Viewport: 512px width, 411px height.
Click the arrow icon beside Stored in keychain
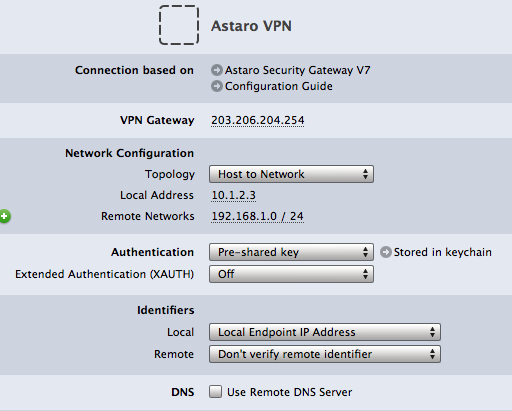[x=386, y=252]
